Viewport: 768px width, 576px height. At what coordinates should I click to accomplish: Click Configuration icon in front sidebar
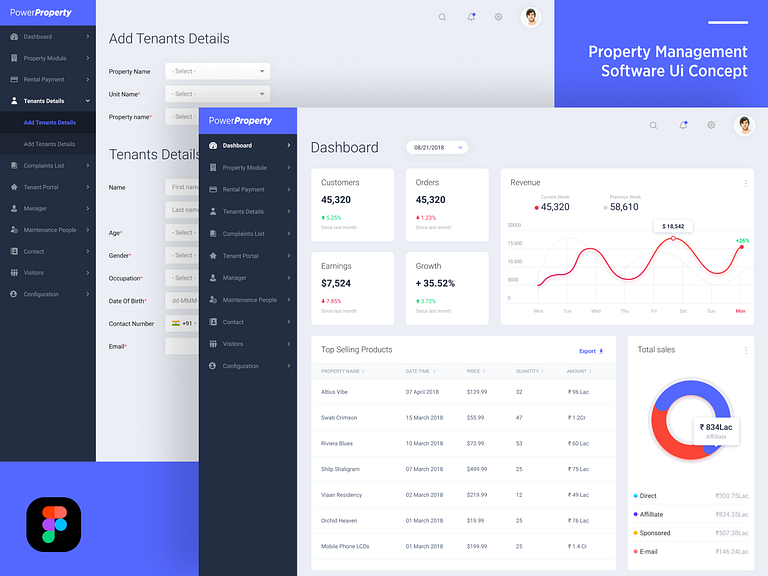pyautogui.click(x=213, y=366)
